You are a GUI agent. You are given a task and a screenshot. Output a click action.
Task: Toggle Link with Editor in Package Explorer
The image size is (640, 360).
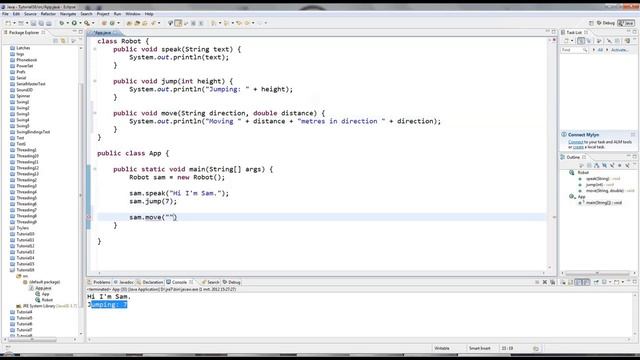(x=63, y=41)
